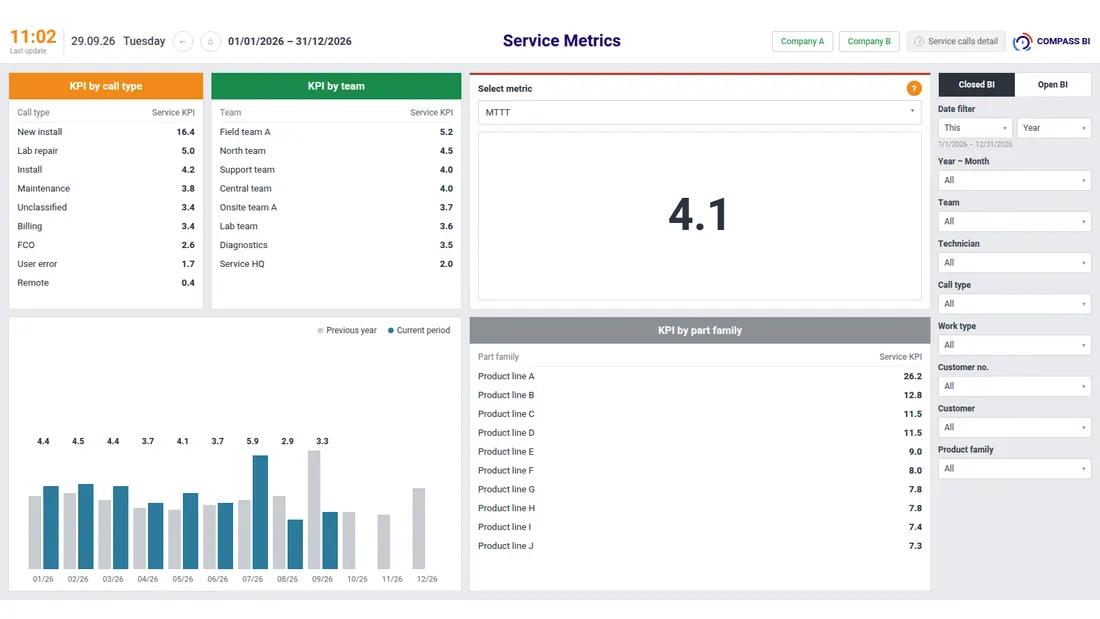This screenshot has height=619, width=1100.
Task: Select the New install call type row
Action: (106, 132)
